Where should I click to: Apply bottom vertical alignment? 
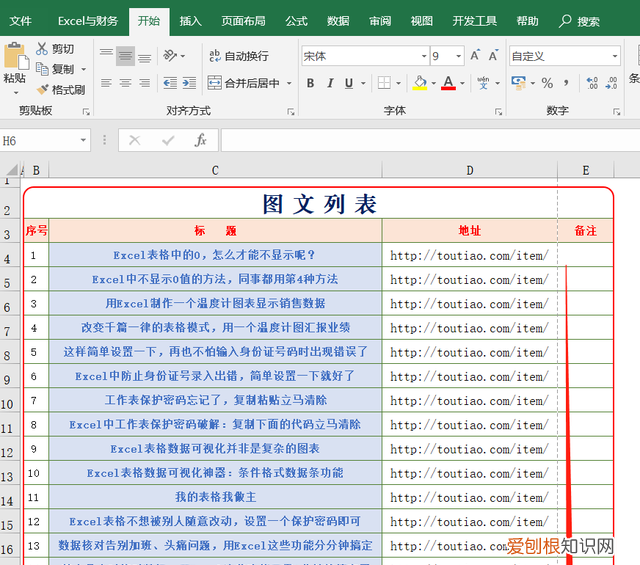point(144,56)
